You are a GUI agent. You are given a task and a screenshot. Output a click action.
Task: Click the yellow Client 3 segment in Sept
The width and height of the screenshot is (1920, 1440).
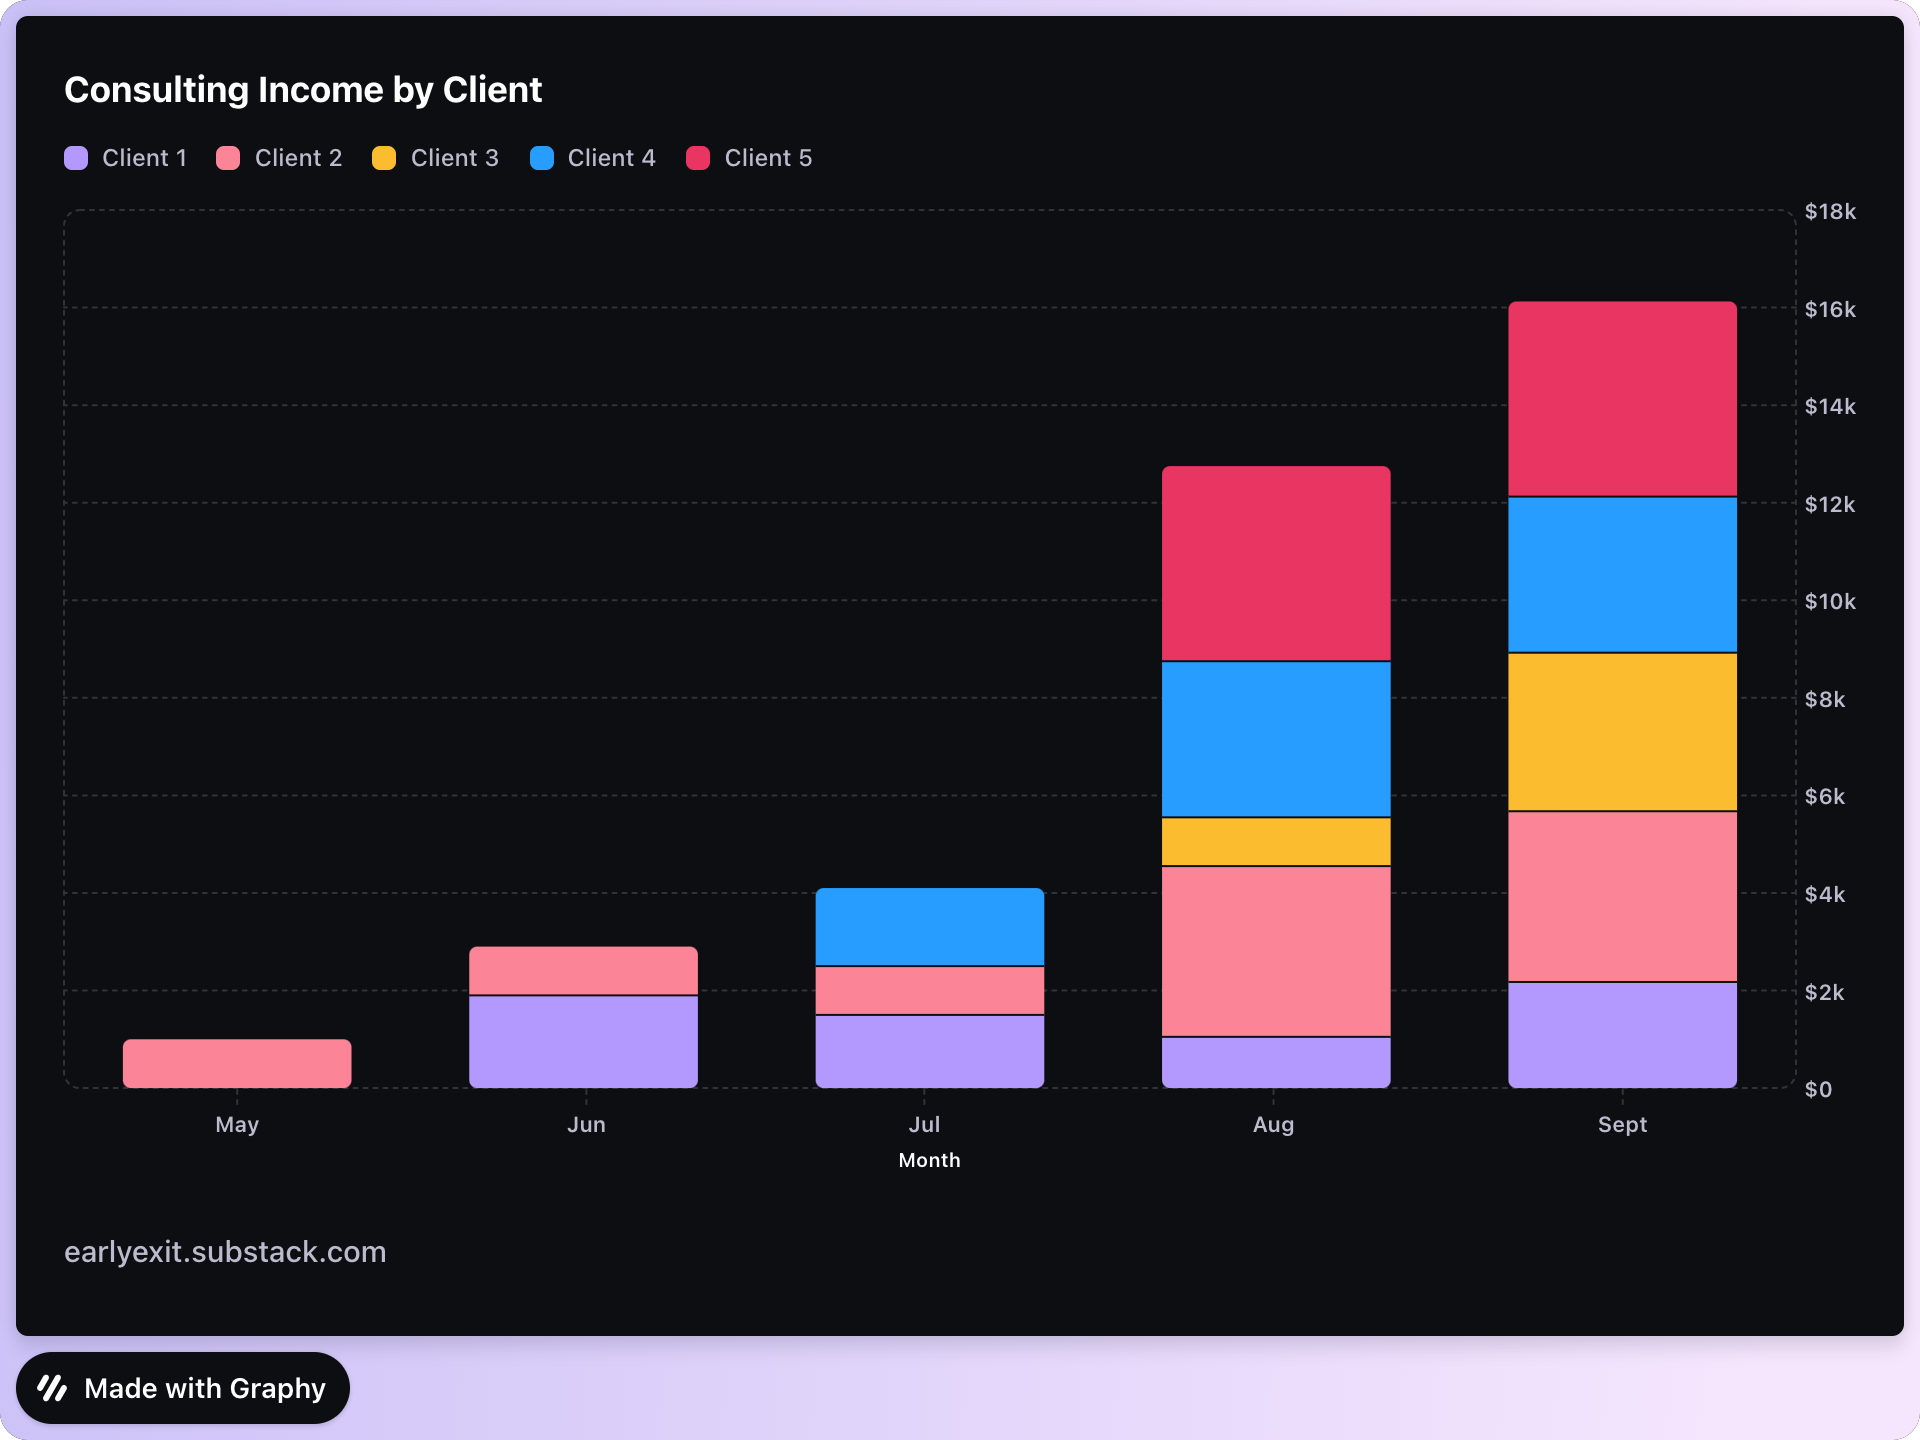[1622, 732]
